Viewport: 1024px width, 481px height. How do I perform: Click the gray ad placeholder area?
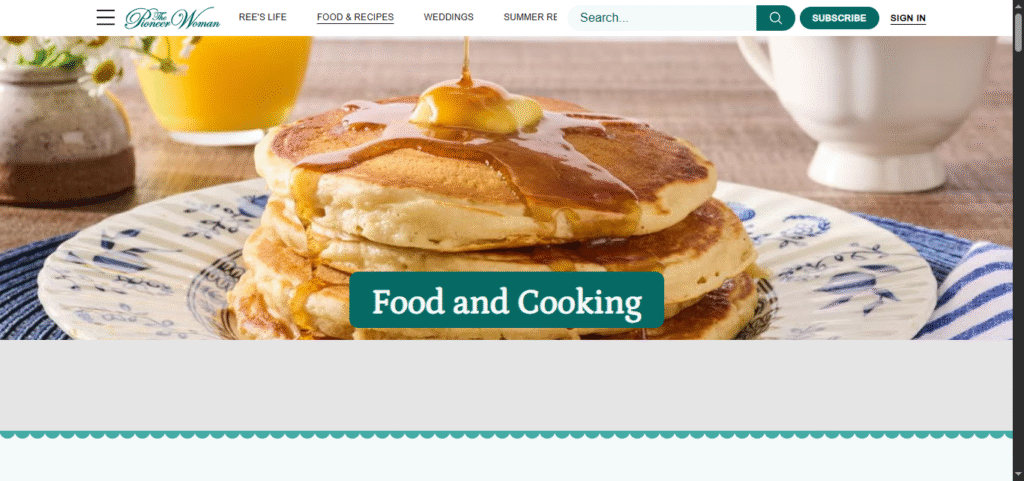click(x=506, y=385)
